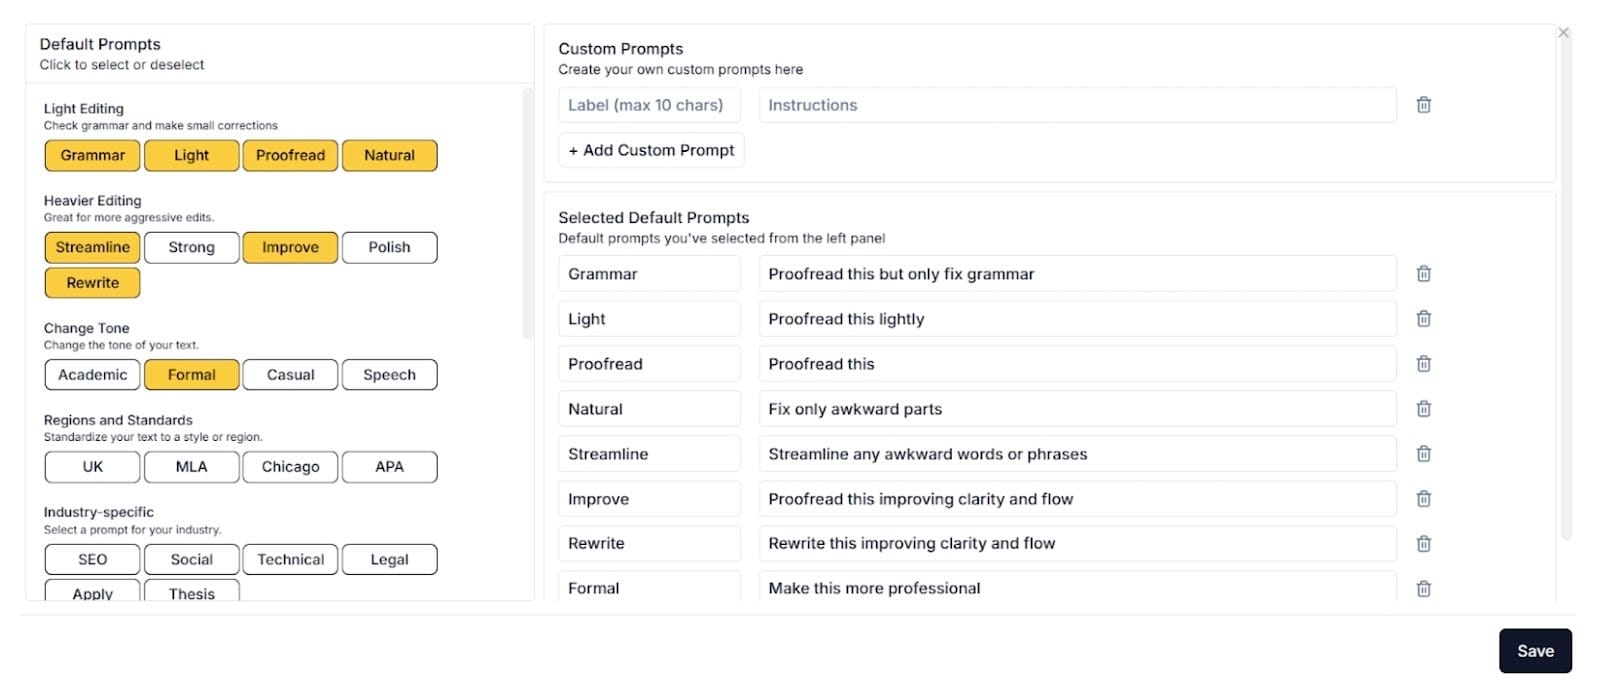Delete the Grammar prompt with trash icon
The image size is (1600, 692).
click(1423, 274)
